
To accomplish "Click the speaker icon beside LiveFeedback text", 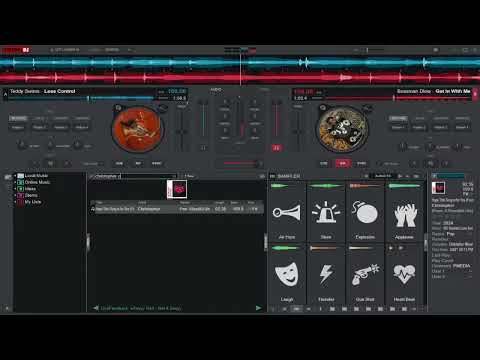I will tap(96, 308).
